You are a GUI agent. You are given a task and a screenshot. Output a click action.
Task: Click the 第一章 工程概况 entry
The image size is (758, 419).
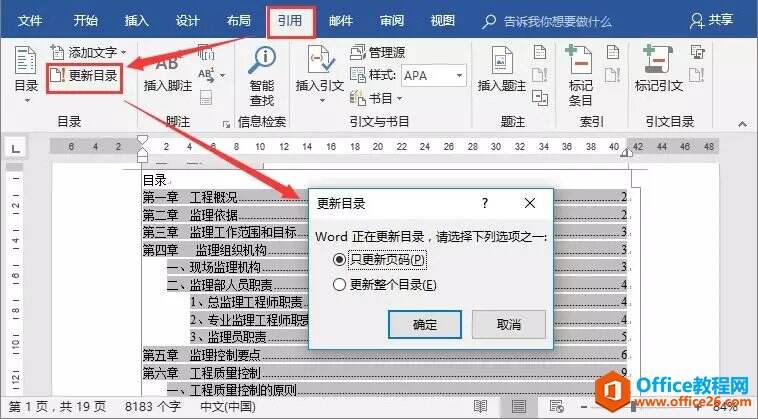click(x=384, y=197)
